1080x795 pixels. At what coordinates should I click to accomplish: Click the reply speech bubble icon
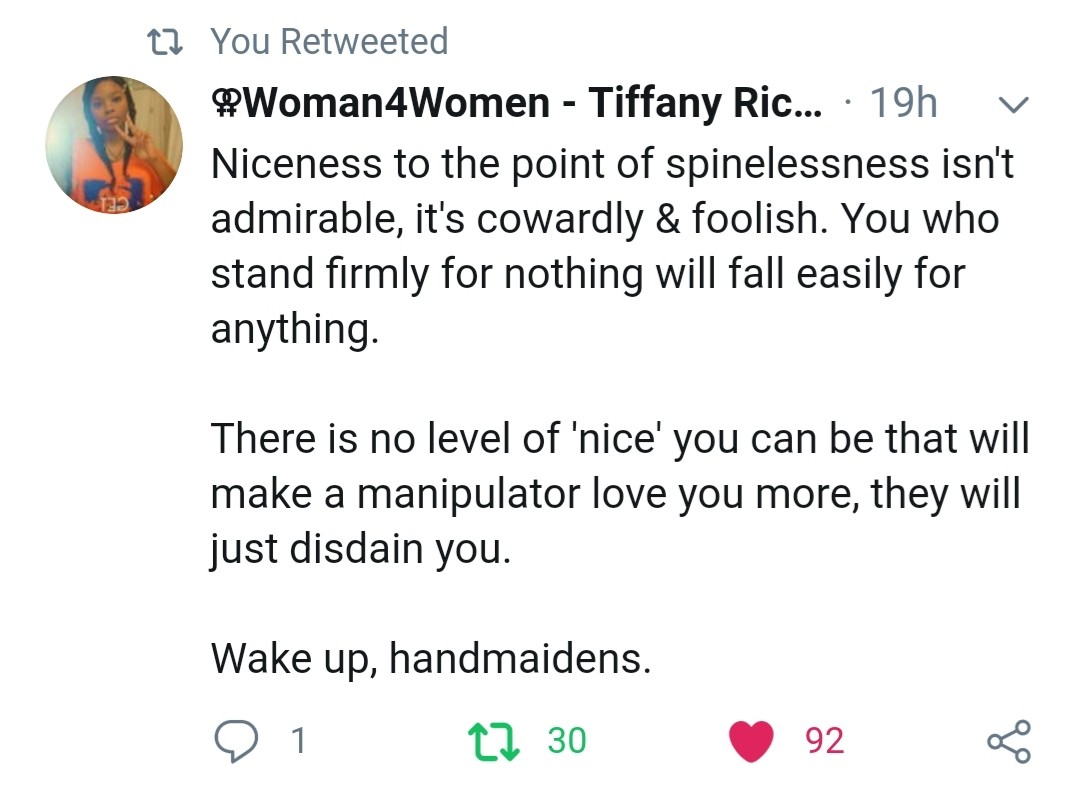point(237,741)
